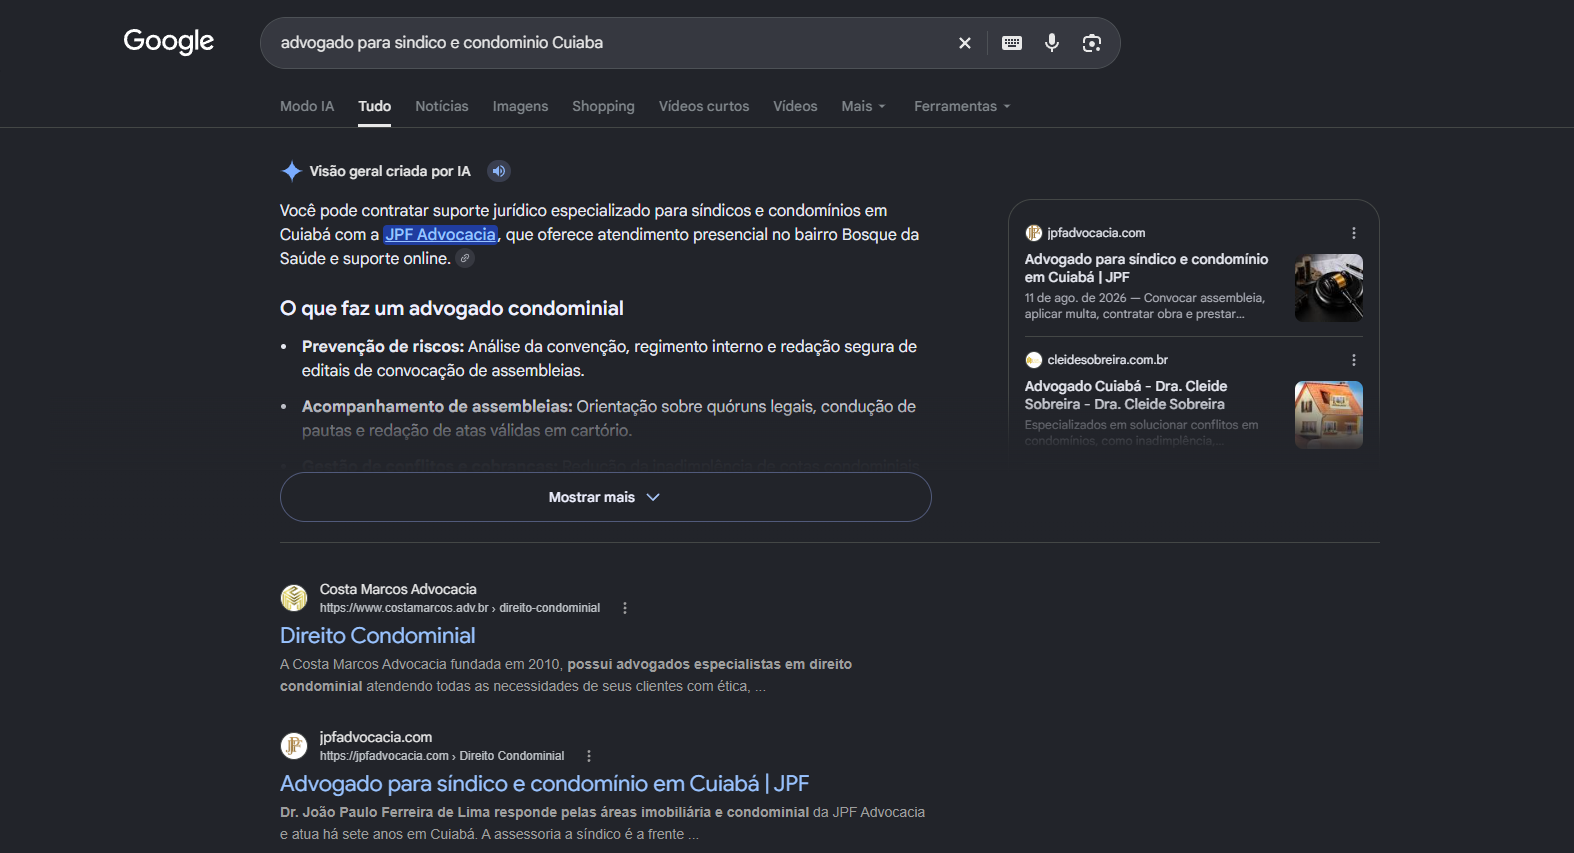The height and width of the screenshot is (853, 1574).
Task: Open the on-screen keyboard input tool
Action: coord(1012,43)
